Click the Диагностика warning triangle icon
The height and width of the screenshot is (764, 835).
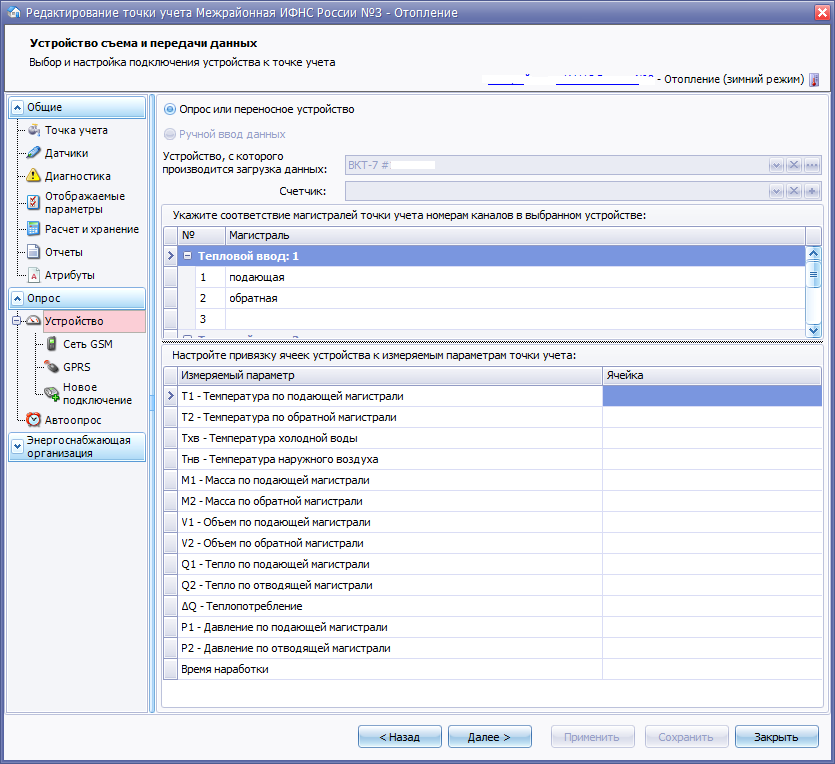point(34,175)
